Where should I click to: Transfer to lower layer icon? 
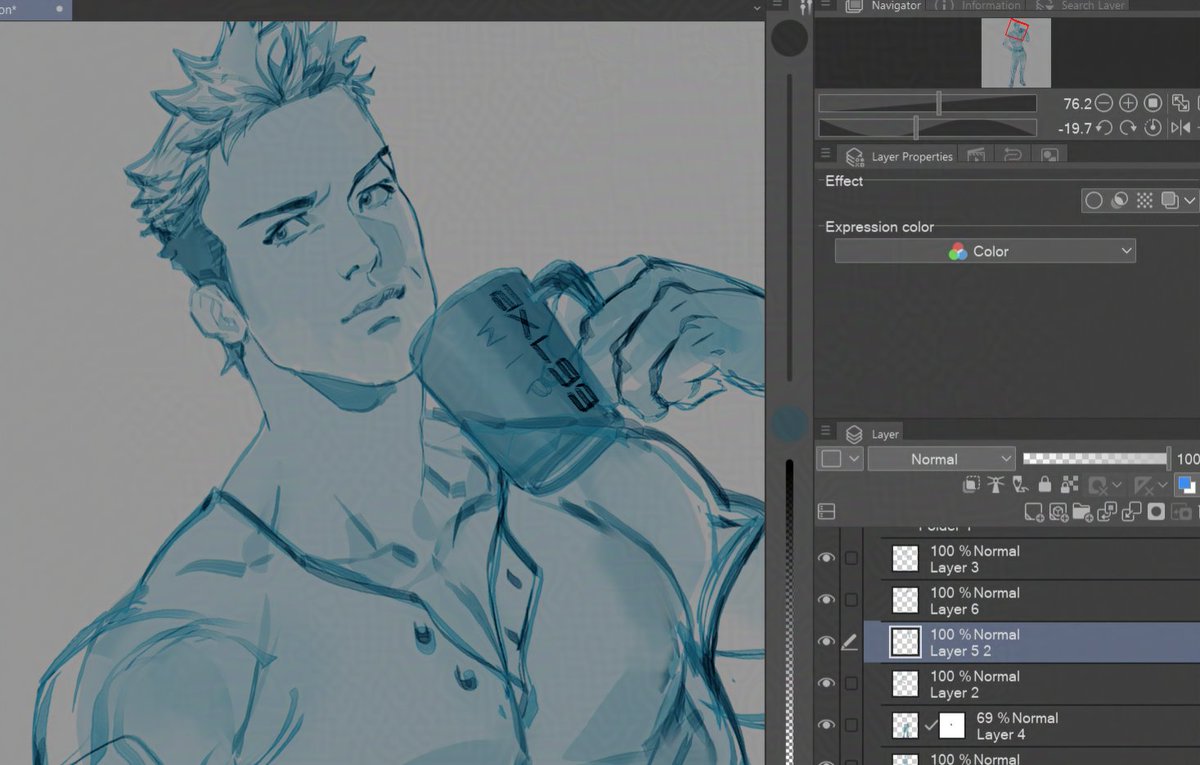[1107, 512]
